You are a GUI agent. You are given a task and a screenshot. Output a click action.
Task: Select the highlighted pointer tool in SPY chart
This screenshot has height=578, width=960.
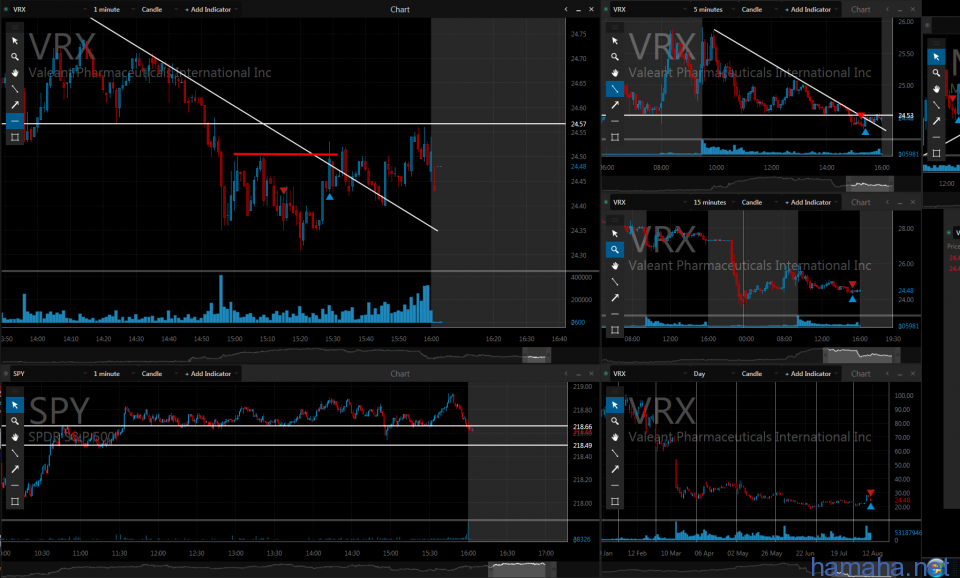click(15, 405)
